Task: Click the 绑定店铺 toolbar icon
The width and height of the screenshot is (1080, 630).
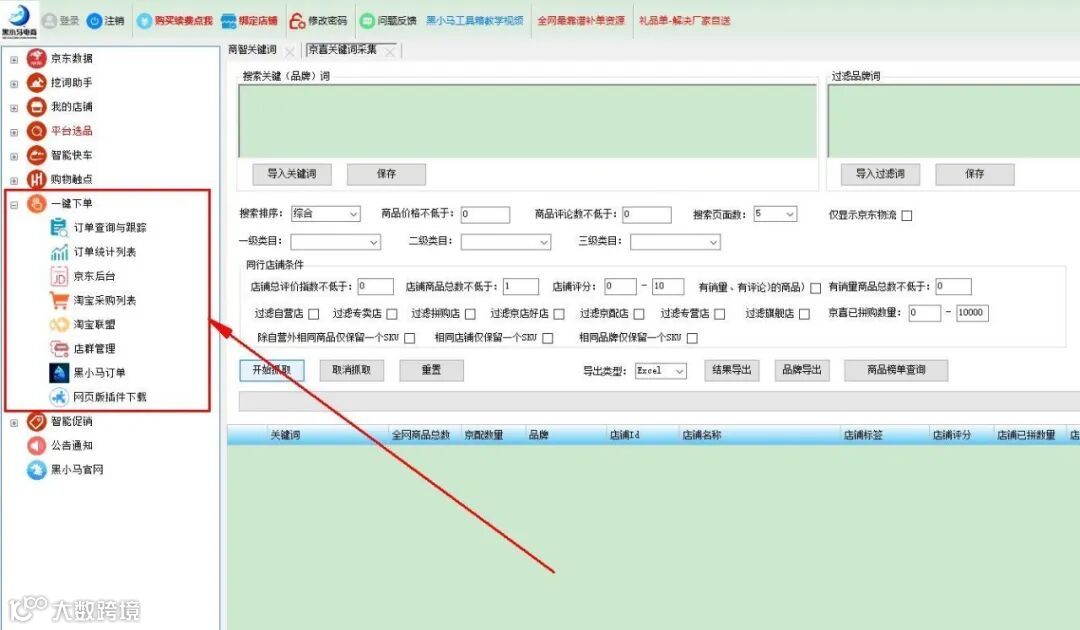Action: point(229,21)
